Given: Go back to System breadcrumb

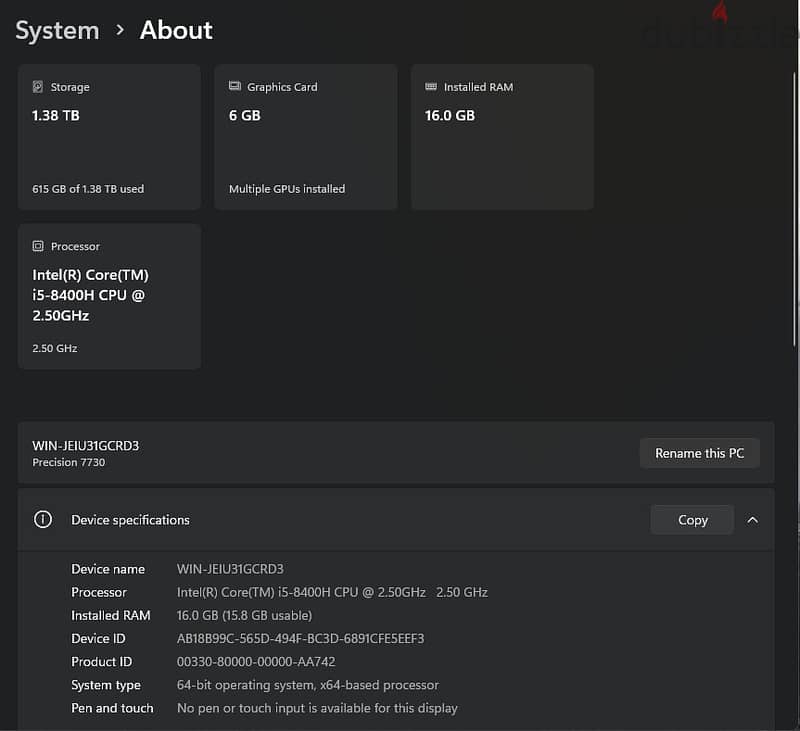Looking at the screenshot, I should pos(58,30).
